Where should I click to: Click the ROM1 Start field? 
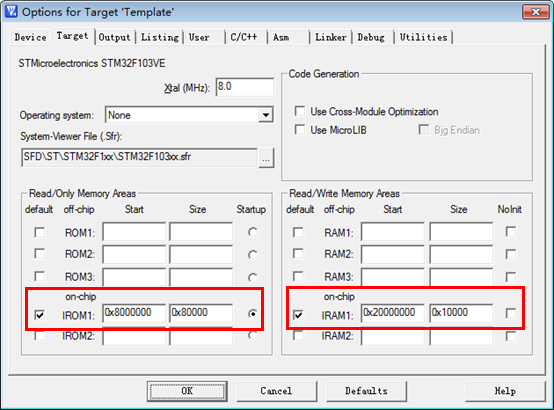coord(134,232)
